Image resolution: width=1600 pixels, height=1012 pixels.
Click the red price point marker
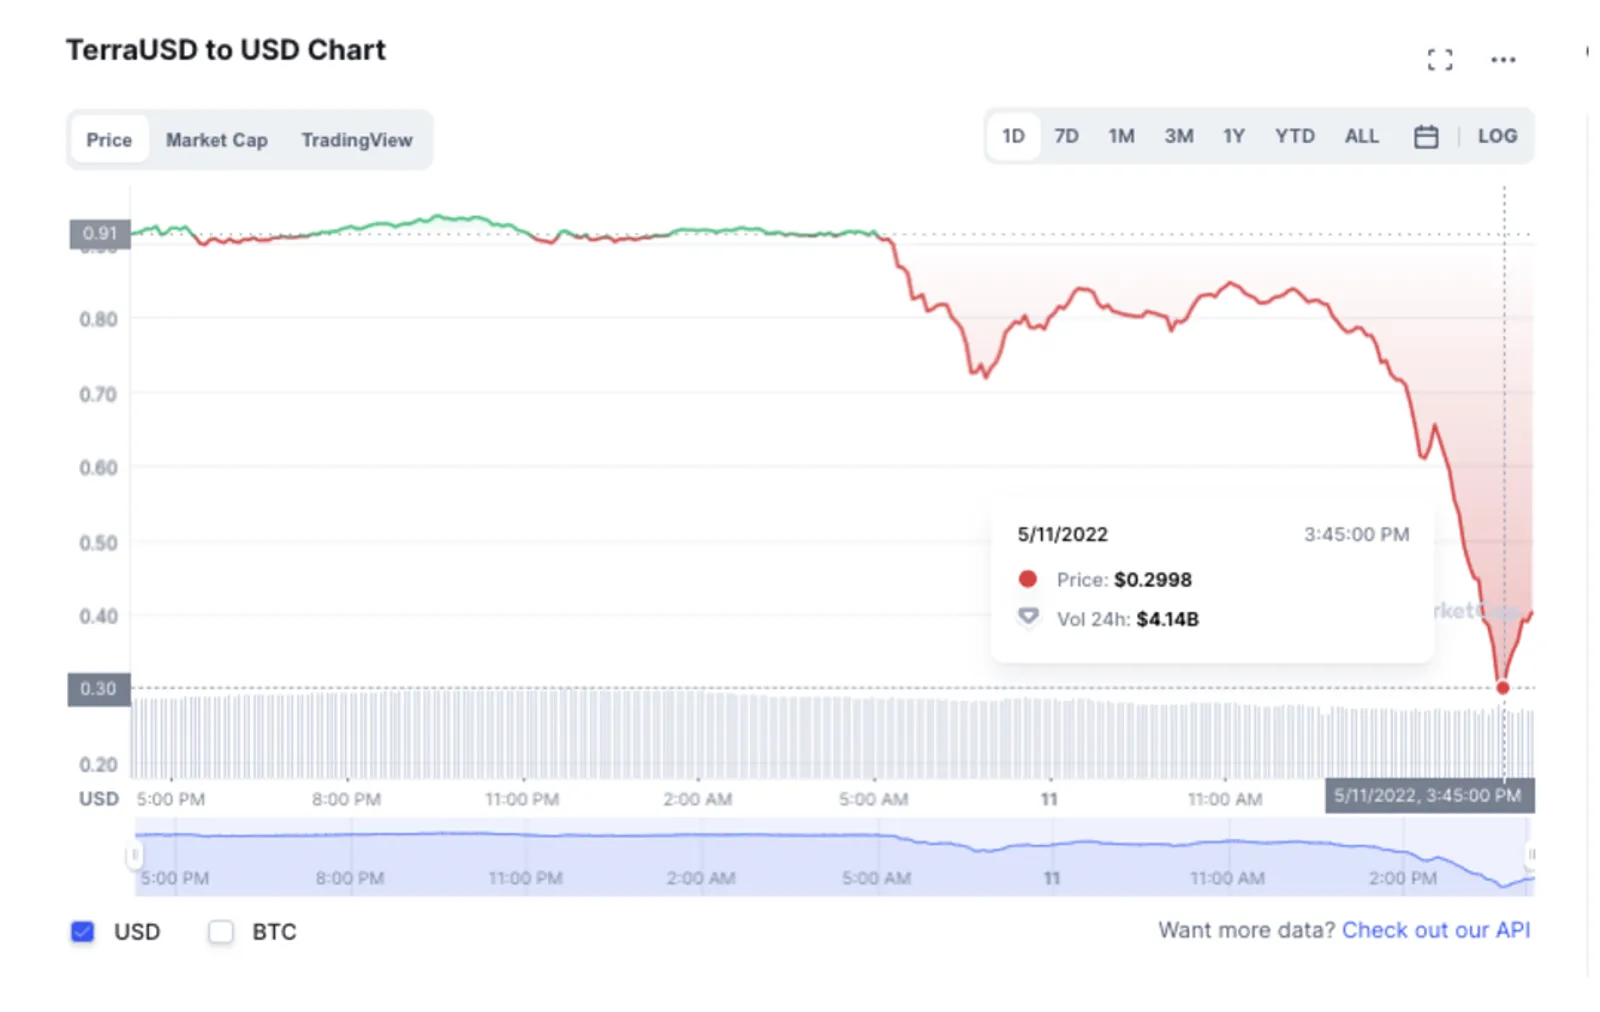click(x=1502, y=688)
